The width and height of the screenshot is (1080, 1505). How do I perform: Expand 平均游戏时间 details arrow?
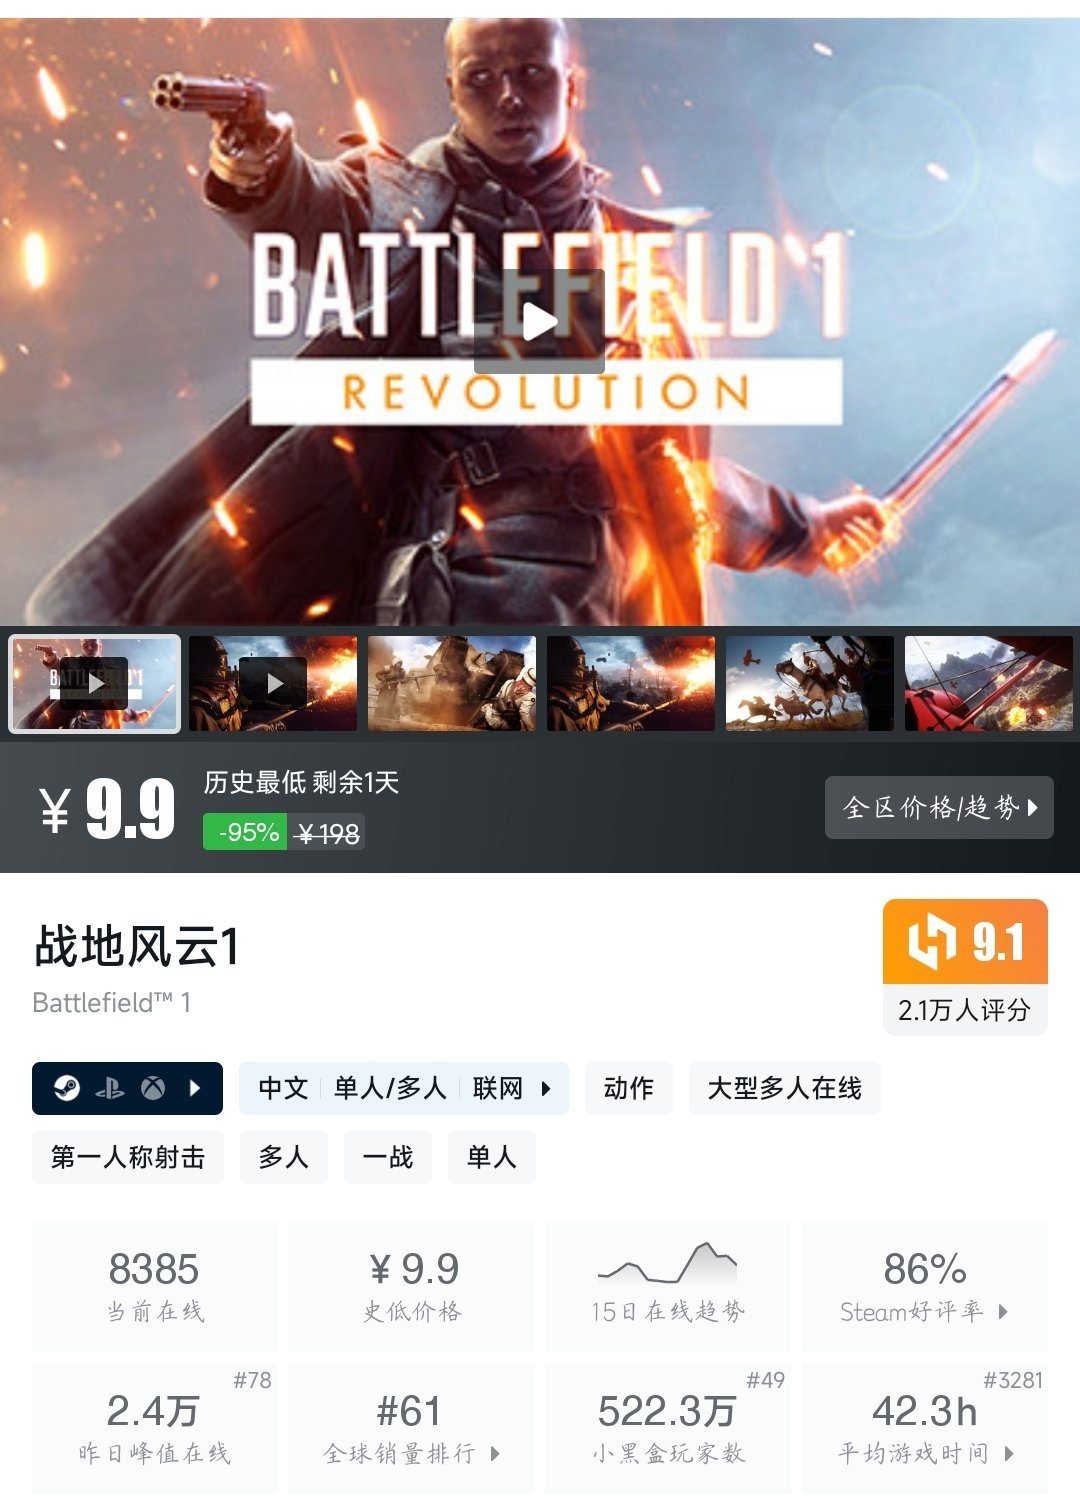1009,1453
